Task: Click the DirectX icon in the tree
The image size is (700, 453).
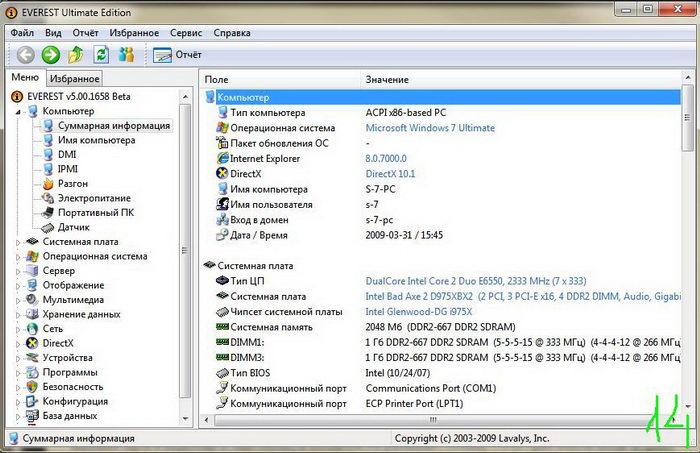Action: (x=32, y=343)
